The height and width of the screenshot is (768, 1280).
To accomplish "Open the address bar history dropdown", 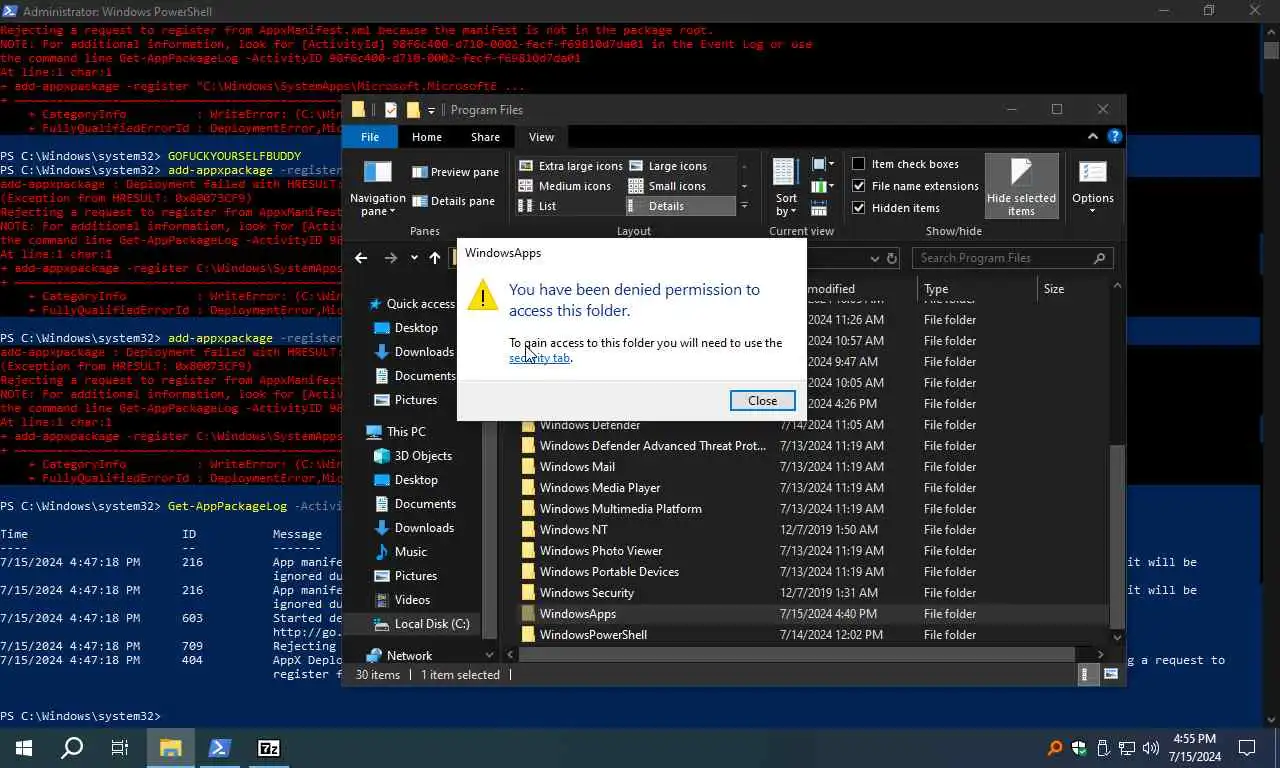I will (x=874, y=258).
